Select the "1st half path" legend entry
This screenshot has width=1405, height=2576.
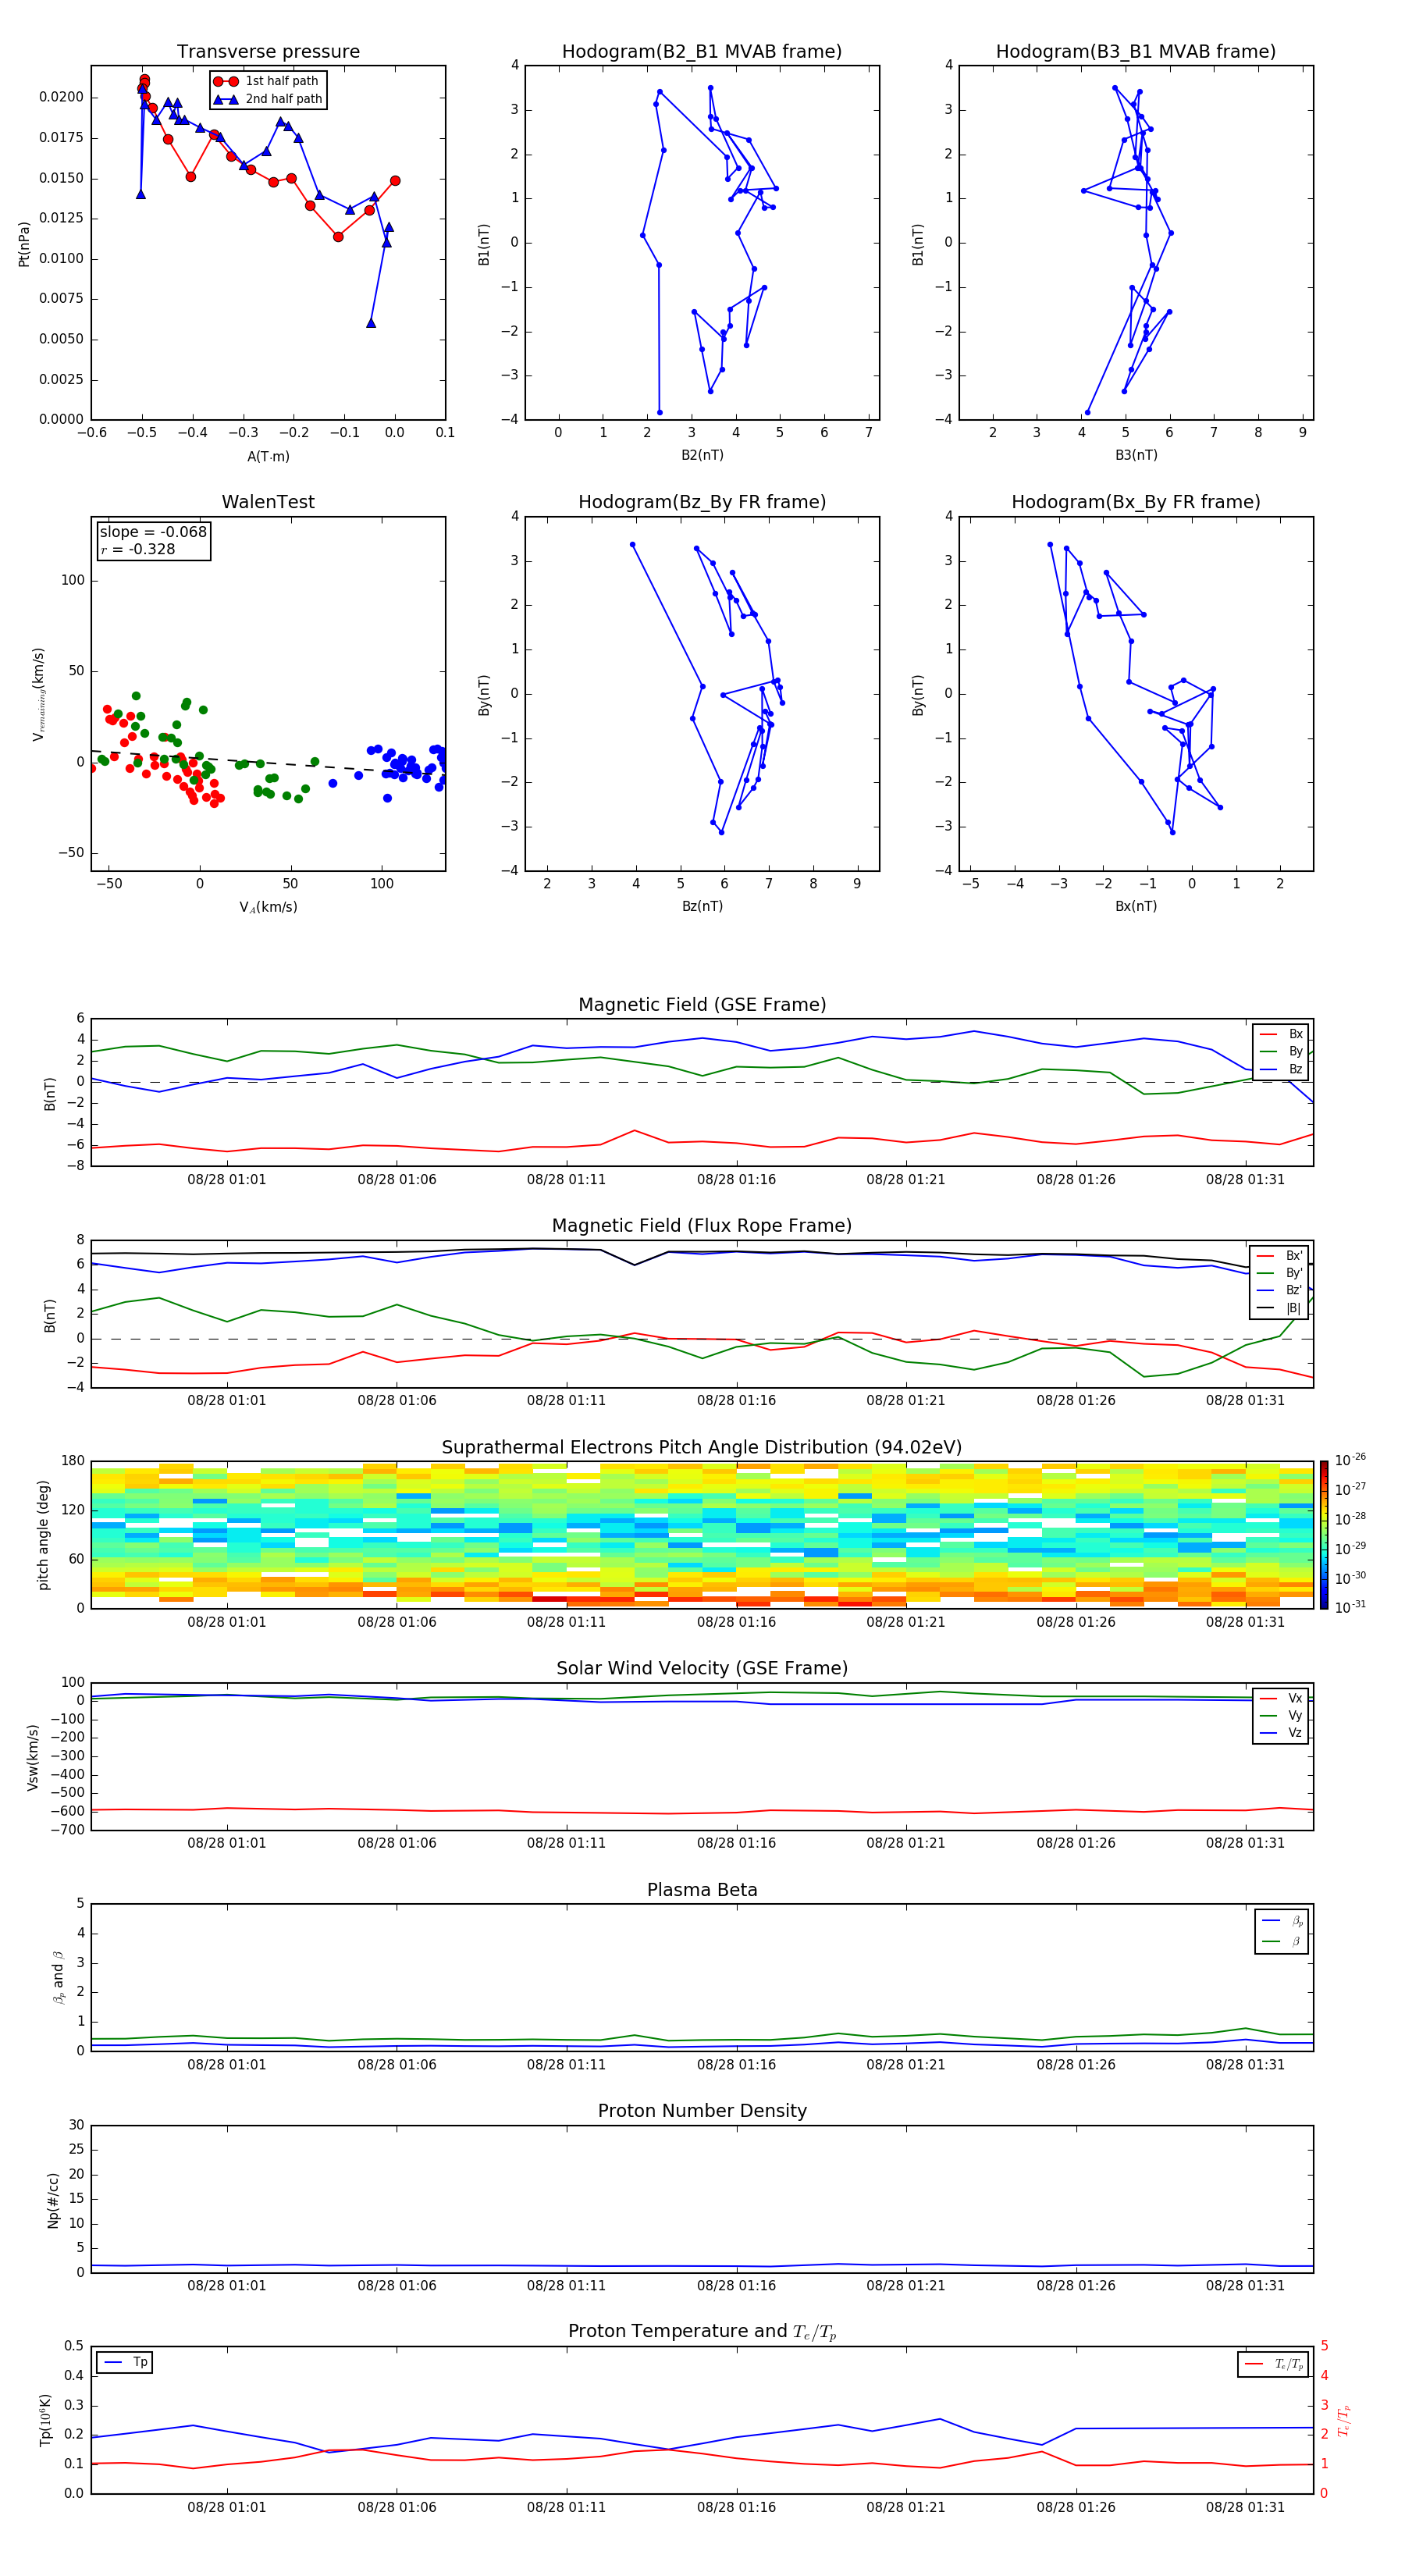(267, 81)
